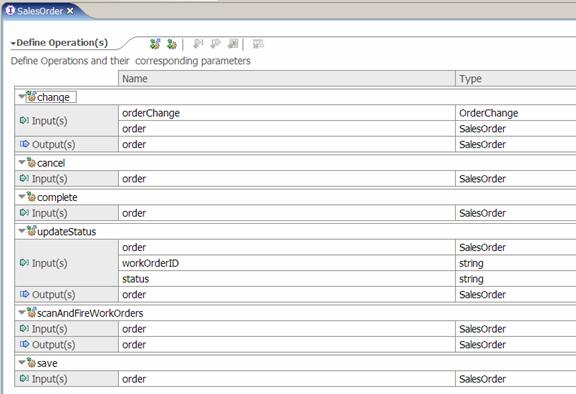
Task: Click the Output(s) arrow icon under scanAndFireWorkOrders
Action: coord(24,344)
